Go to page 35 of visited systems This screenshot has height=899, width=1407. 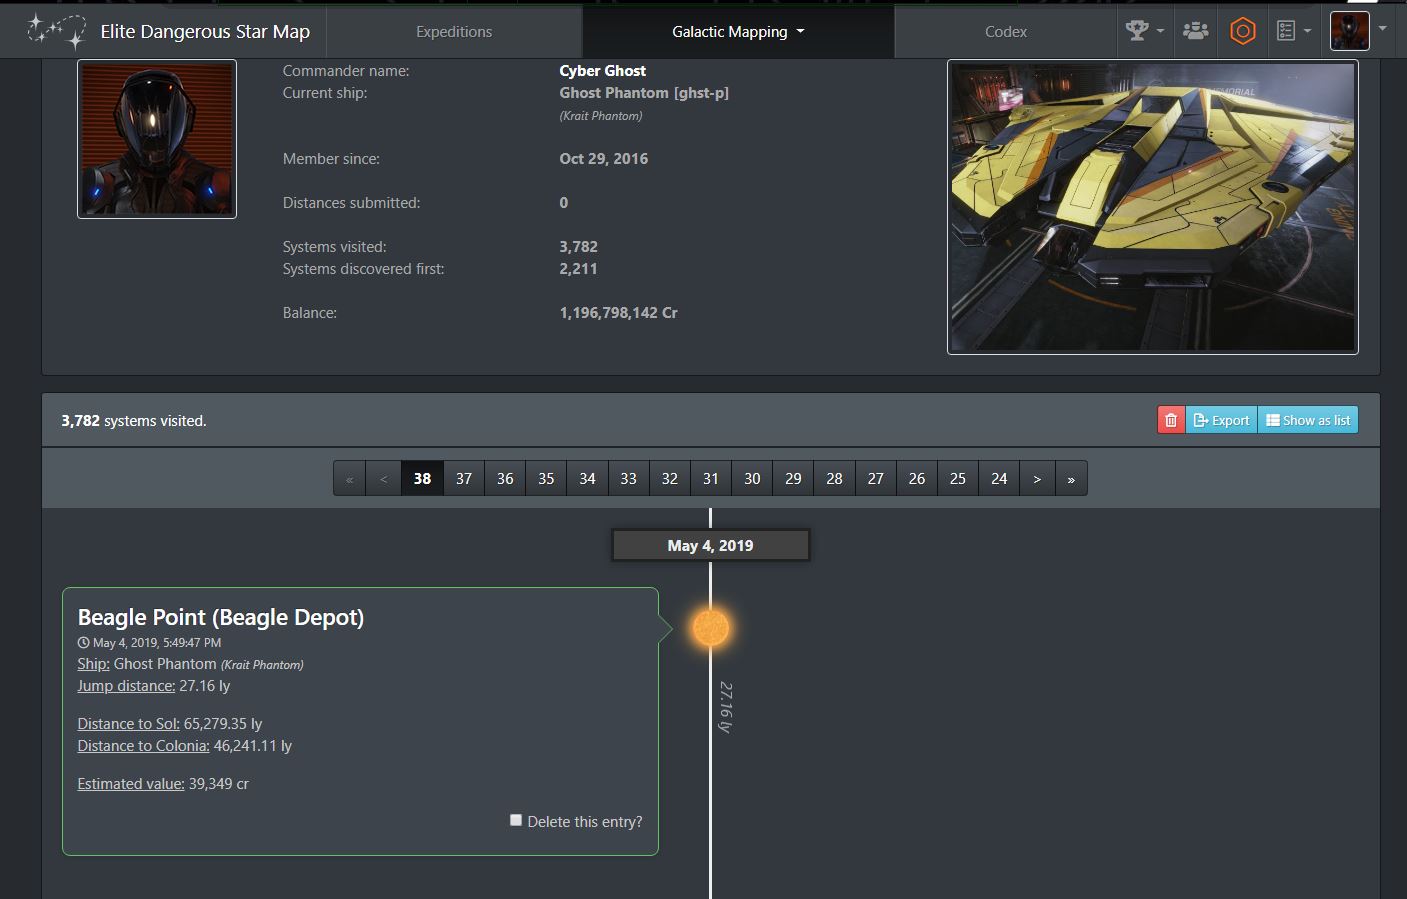pyautogui.click(x=546, y=478)
